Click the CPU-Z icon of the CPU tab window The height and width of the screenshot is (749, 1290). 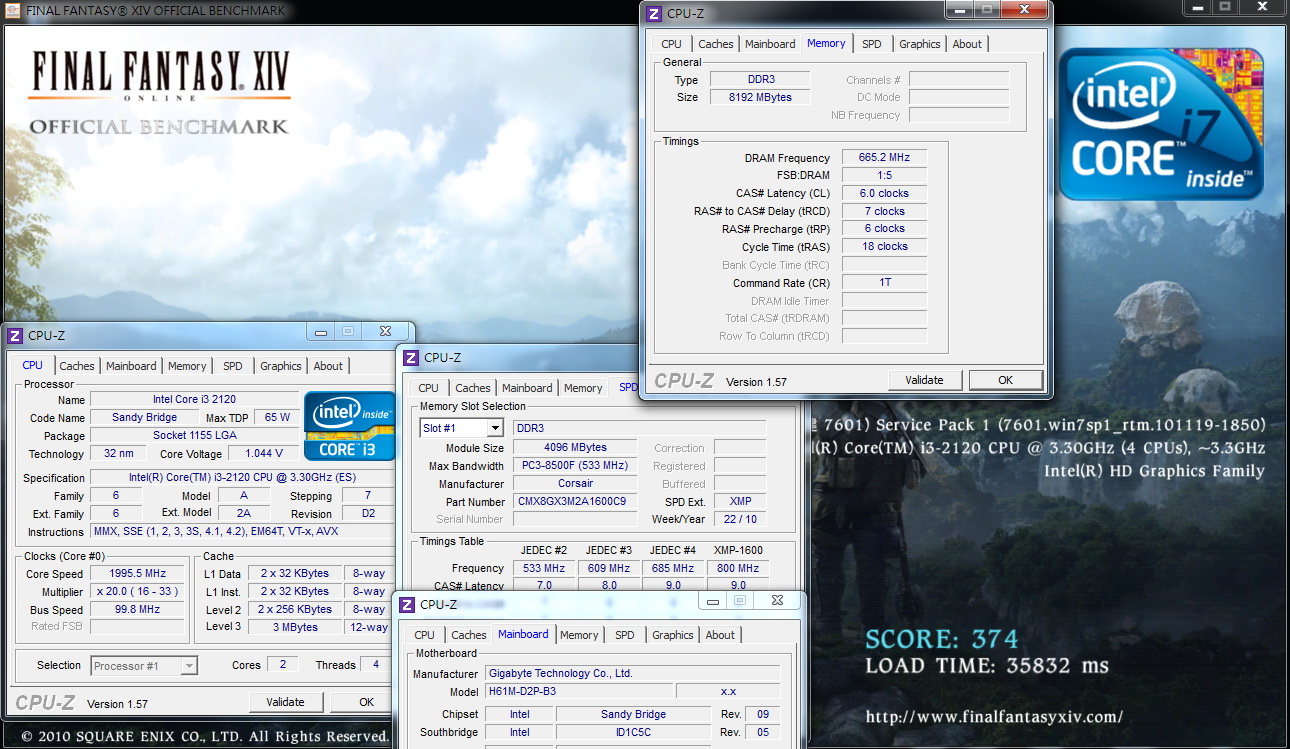coord(15,336)
